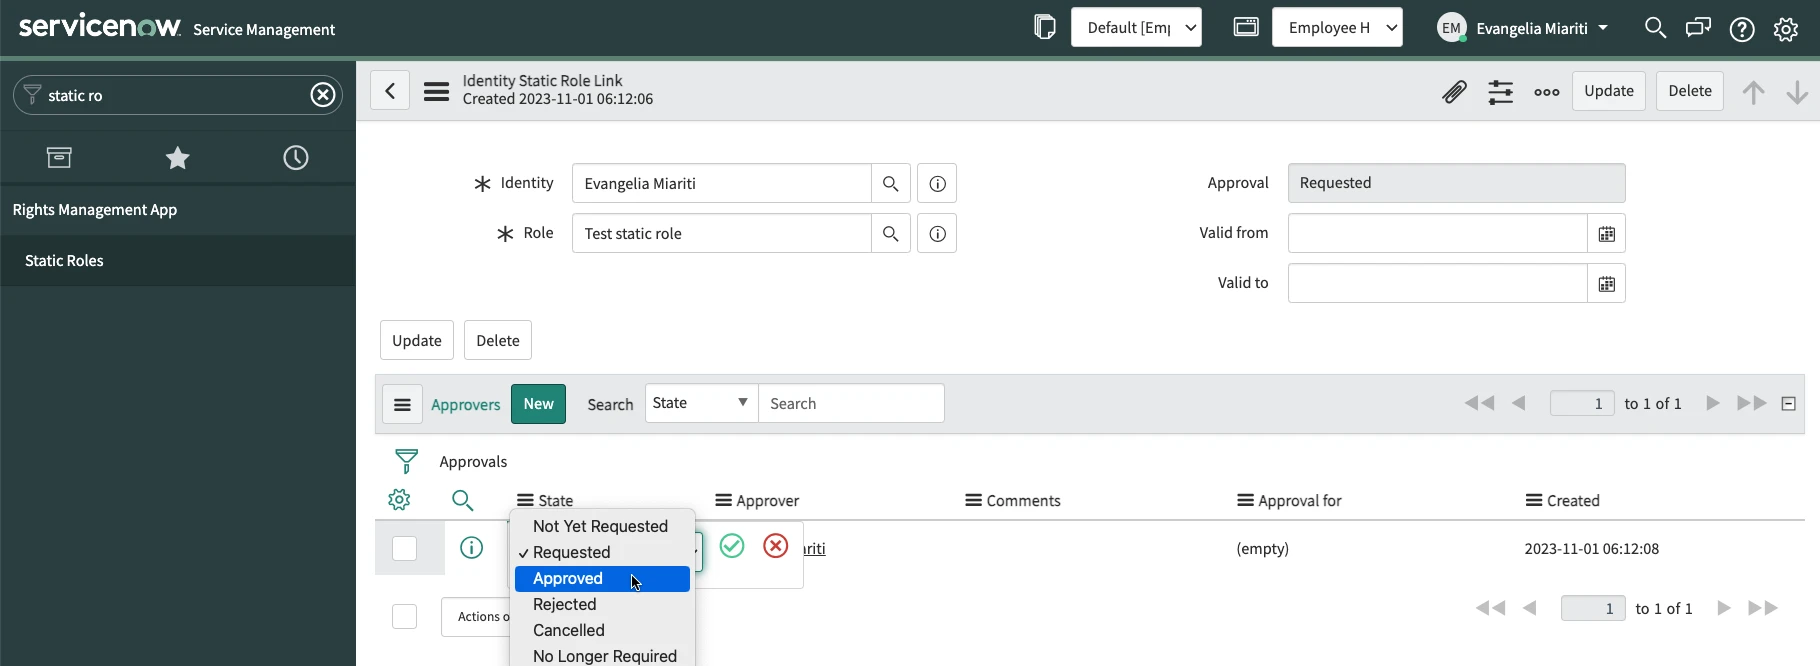Tick the approval row checkbox
This screenshot has height=666, width=1820.
point(404,549)
